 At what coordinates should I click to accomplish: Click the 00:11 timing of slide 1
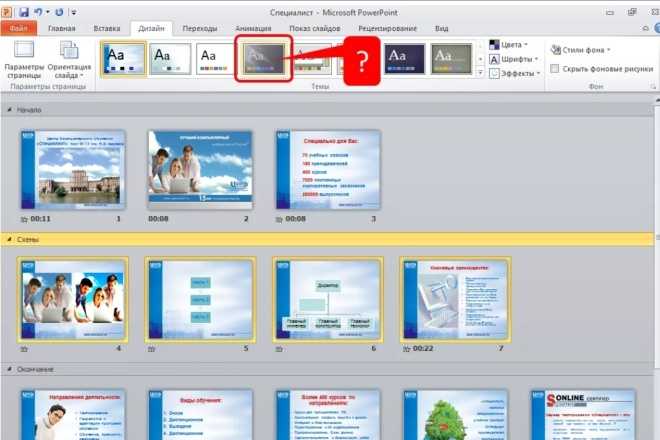pyautogui.click(x=41, y=219)
